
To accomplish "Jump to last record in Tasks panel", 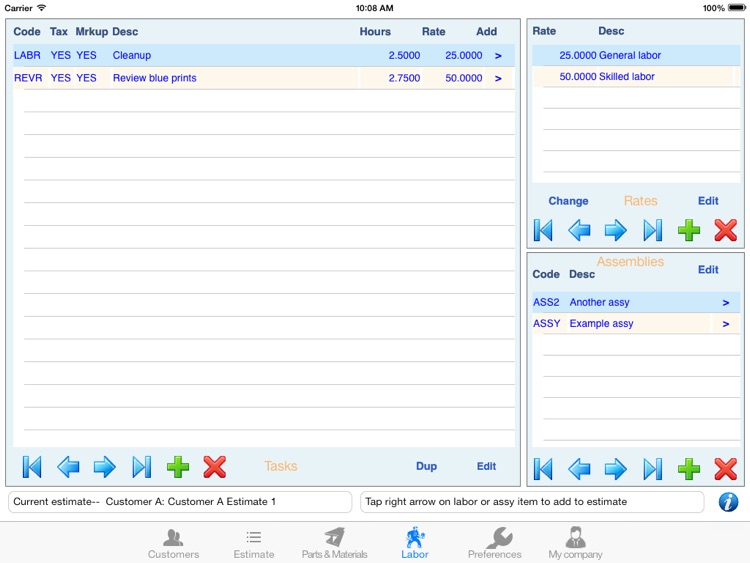I will point(142,467).
